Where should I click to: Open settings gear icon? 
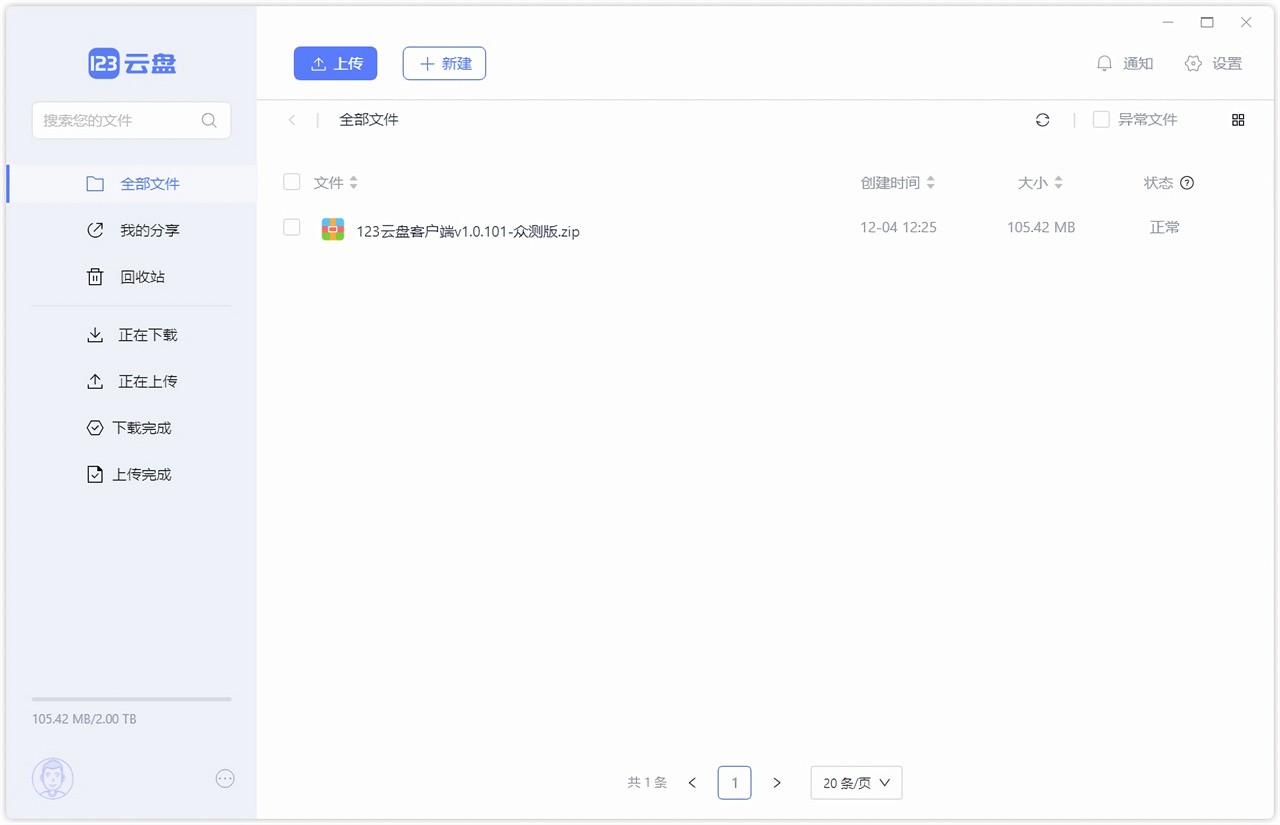click(x=1193, y=64)
